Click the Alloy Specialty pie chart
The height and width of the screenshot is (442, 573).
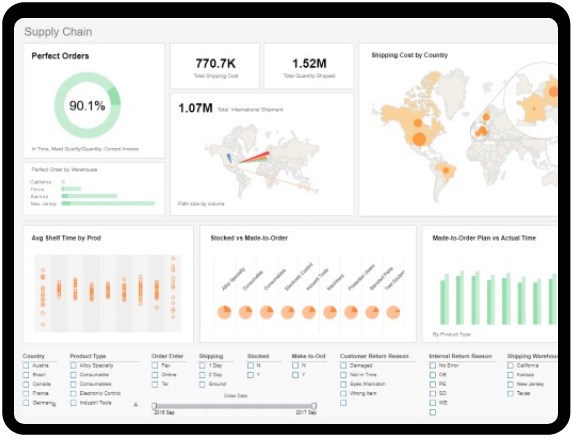click(x=224, y=312)
